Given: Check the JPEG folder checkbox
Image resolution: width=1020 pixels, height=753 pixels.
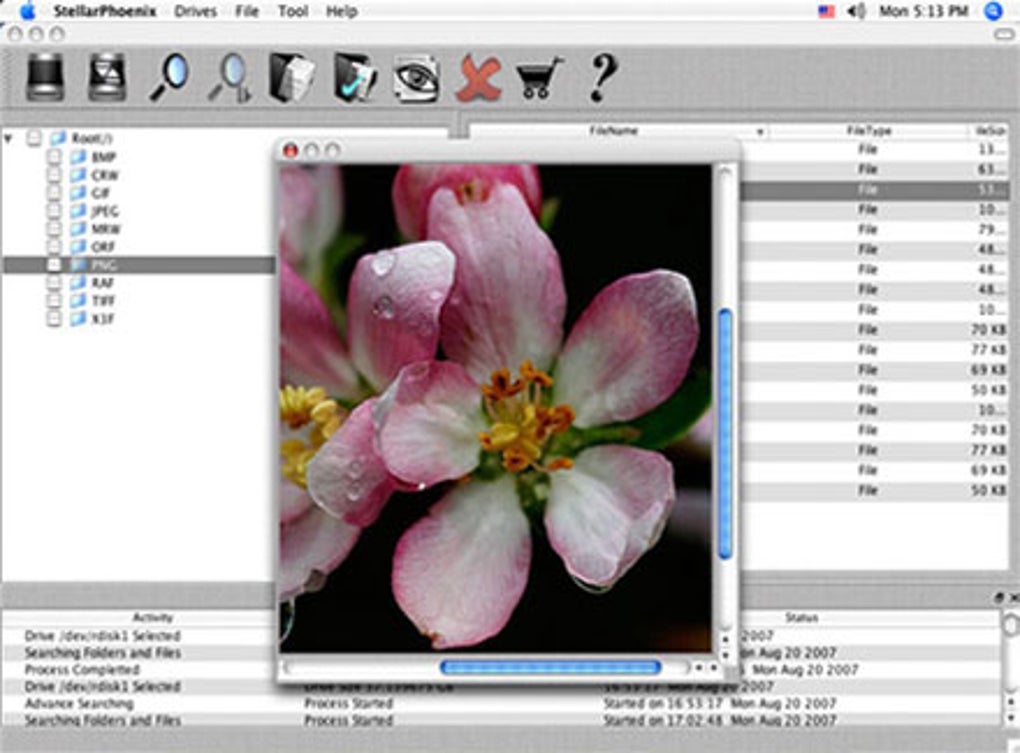Looking at the screenshot, I should click(x=54, y=211).
